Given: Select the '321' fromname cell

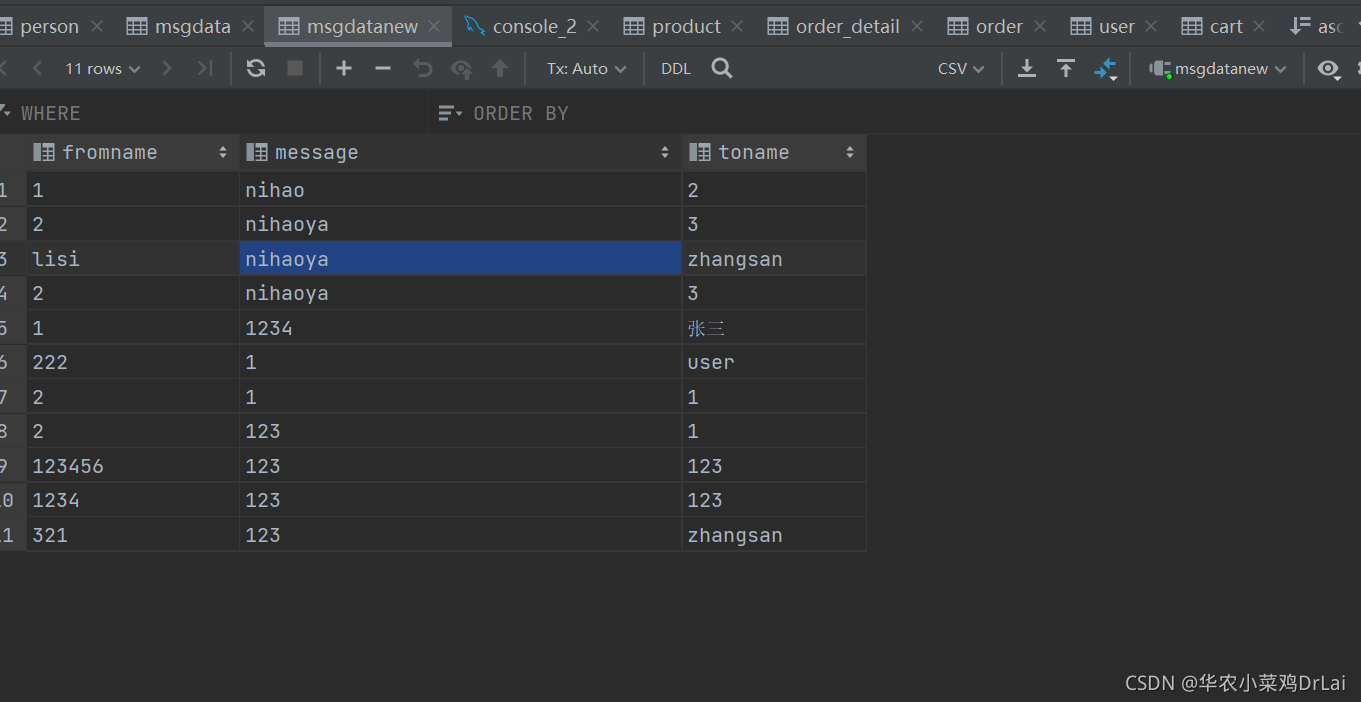Looking at the screenshot, I should coord(133,535).
